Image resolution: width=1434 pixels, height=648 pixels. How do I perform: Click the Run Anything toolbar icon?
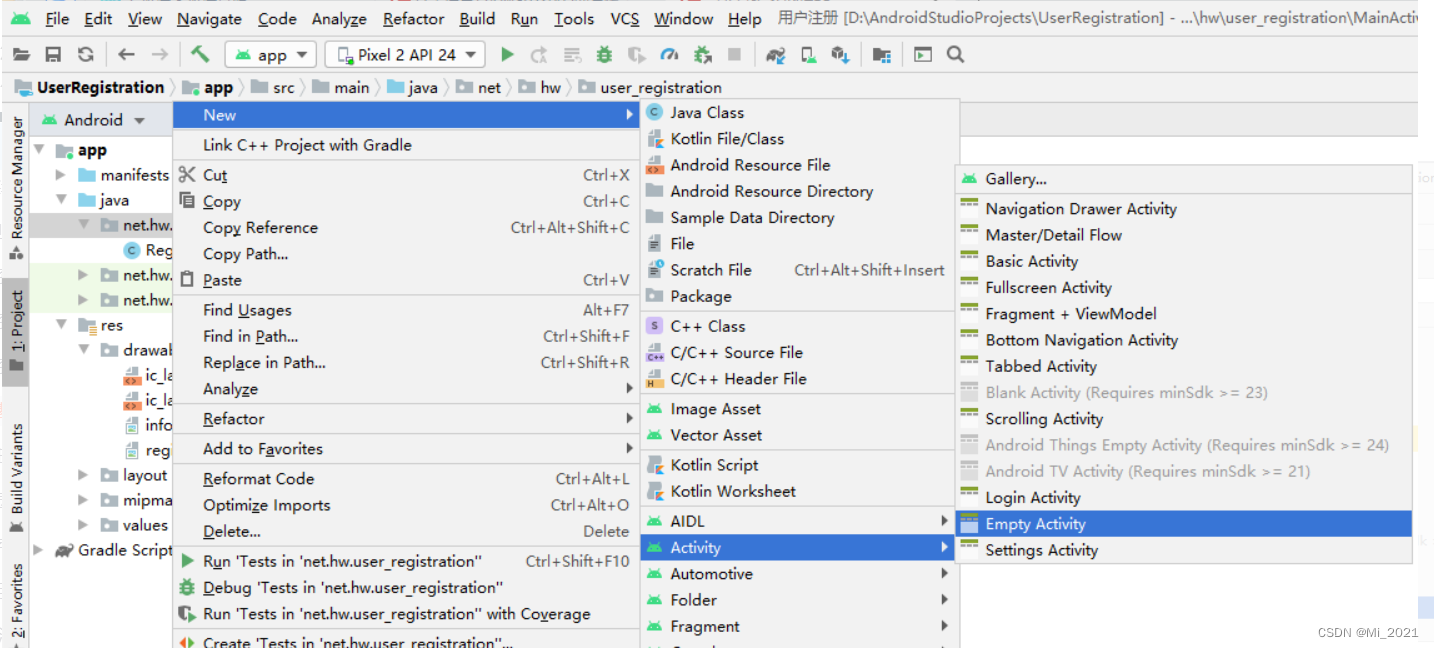point(922,55)
